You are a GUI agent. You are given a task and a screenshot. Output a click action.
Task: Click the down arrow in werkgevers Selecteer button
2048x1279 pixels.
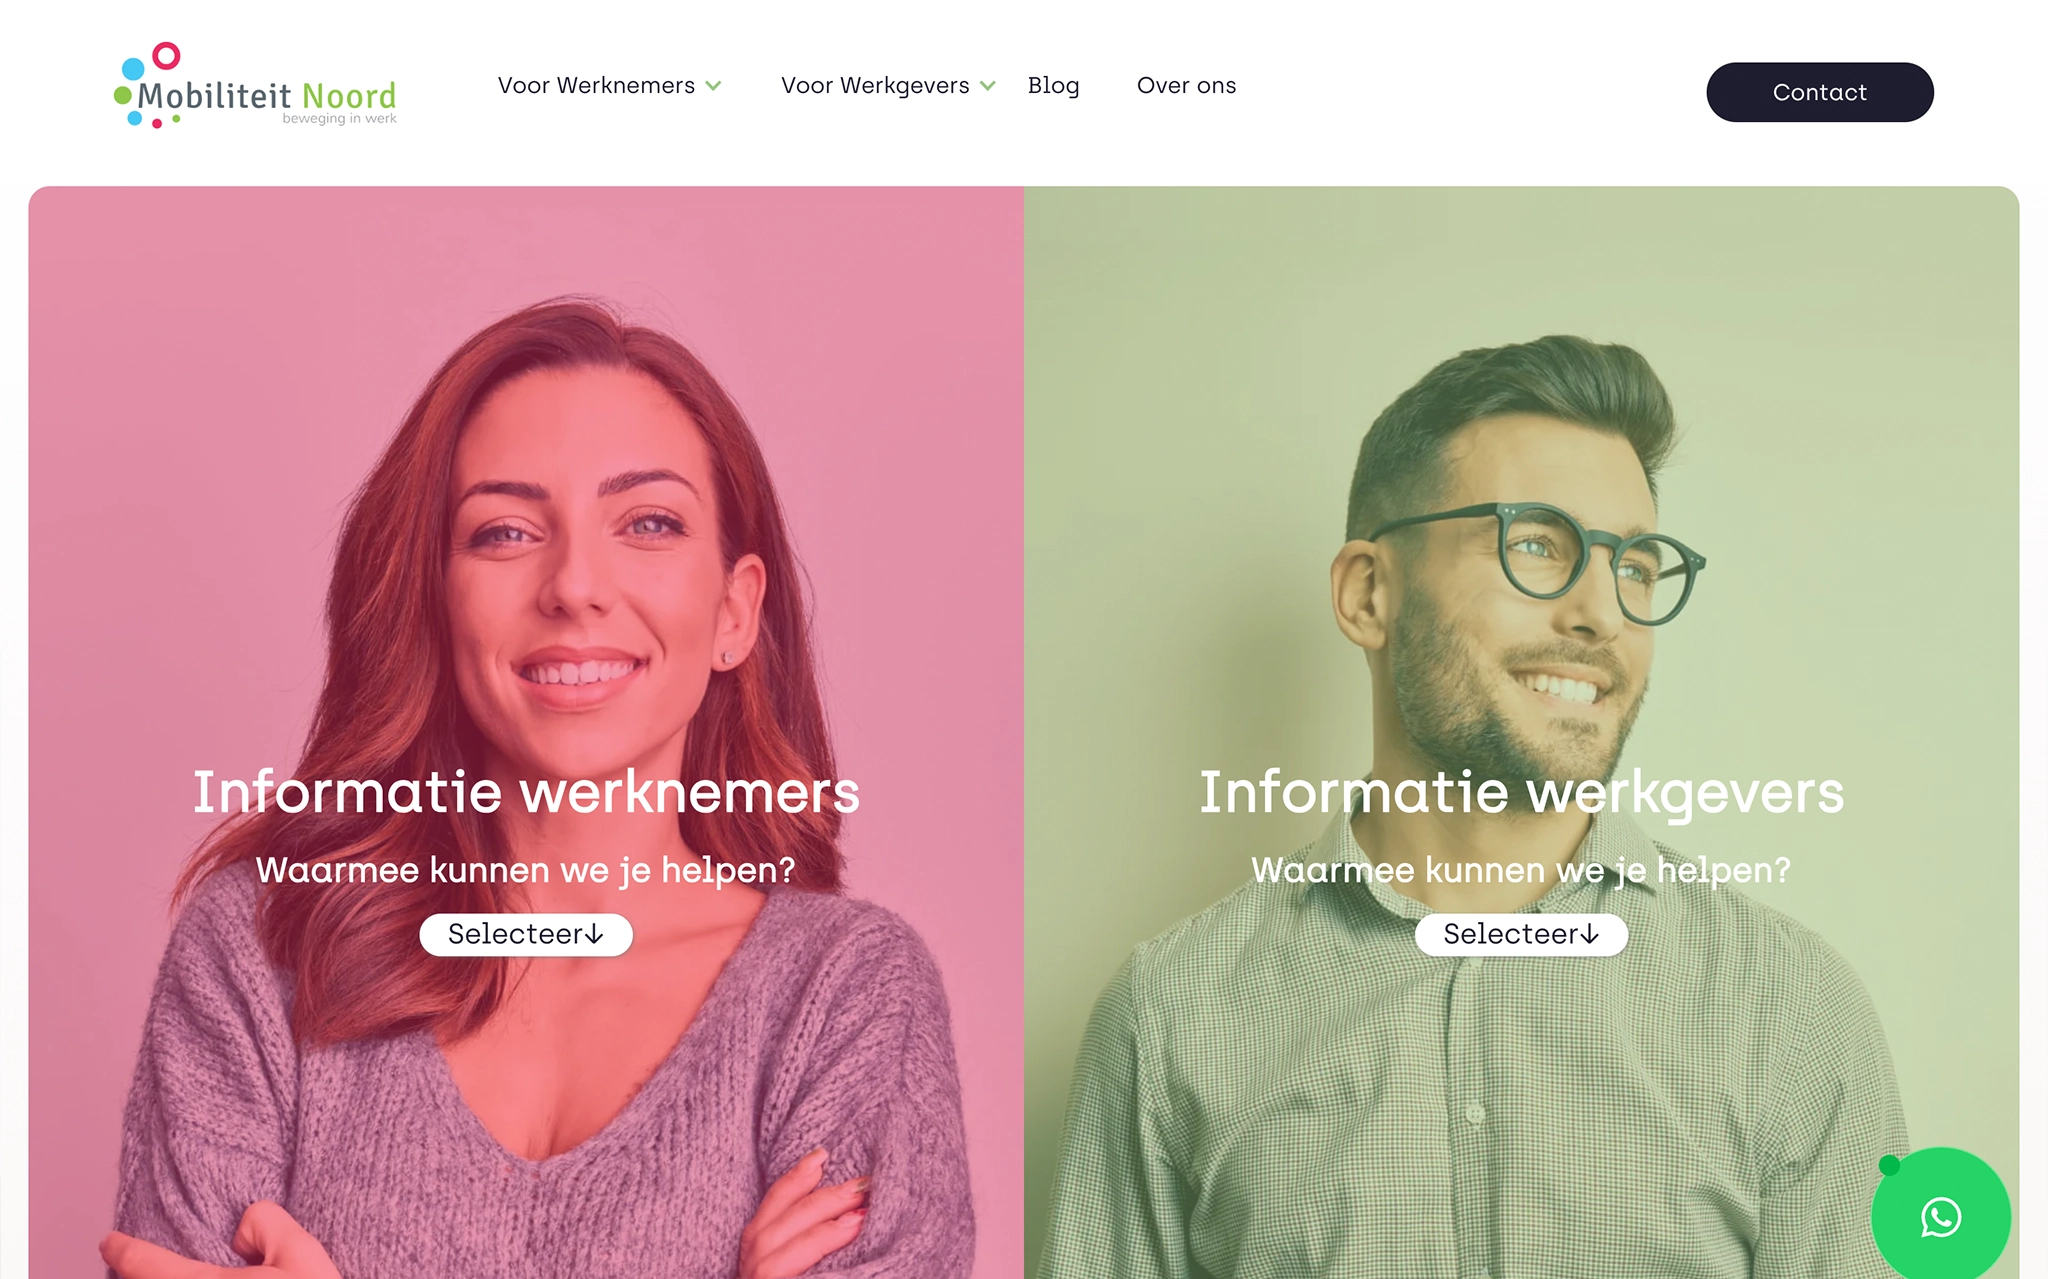1590,934
